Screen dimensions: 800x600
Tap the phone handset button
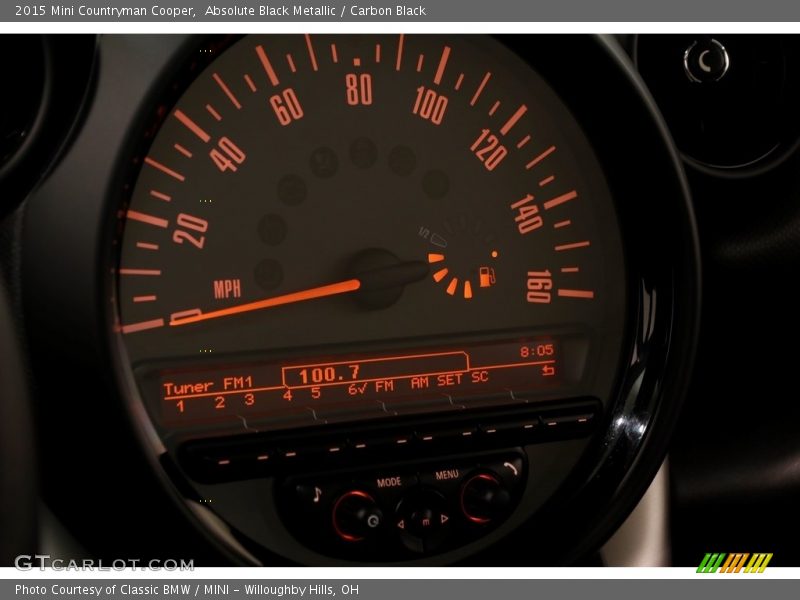511,467
